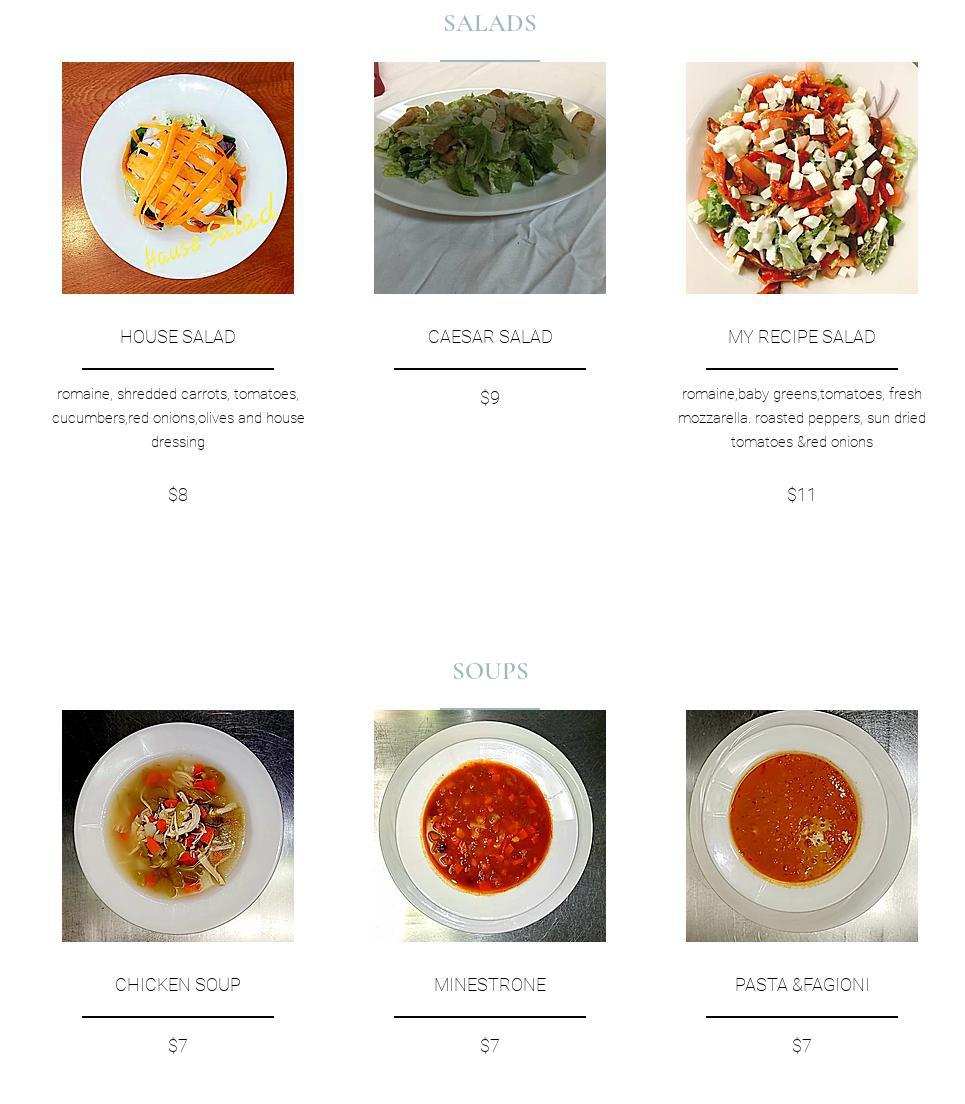Viewport: 965px width, 1104px height.
Task: Select the SALADS section heading
Action: click(490, 23)
